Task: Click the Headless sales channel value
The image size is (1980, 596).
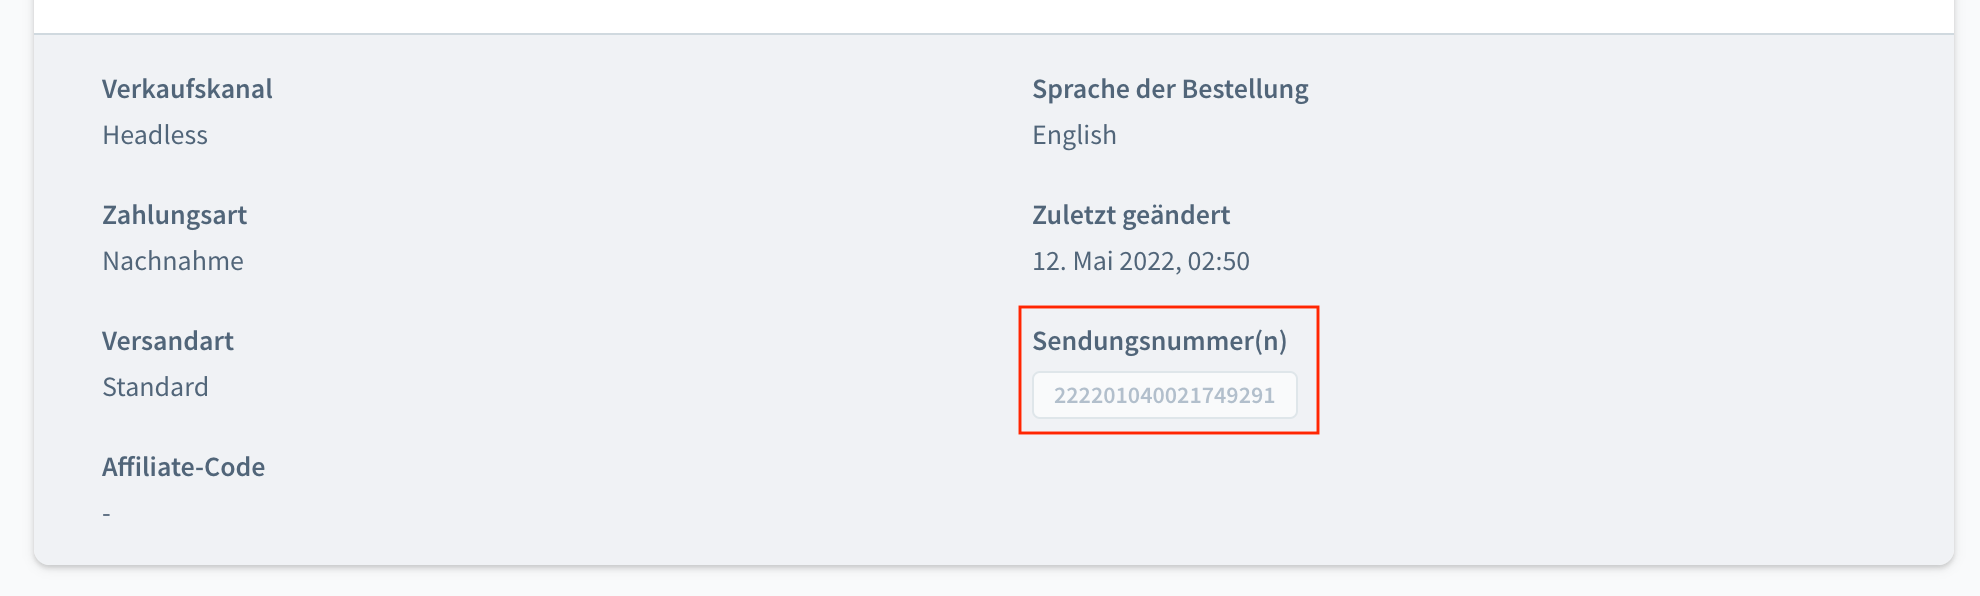Action: [155, 135]
